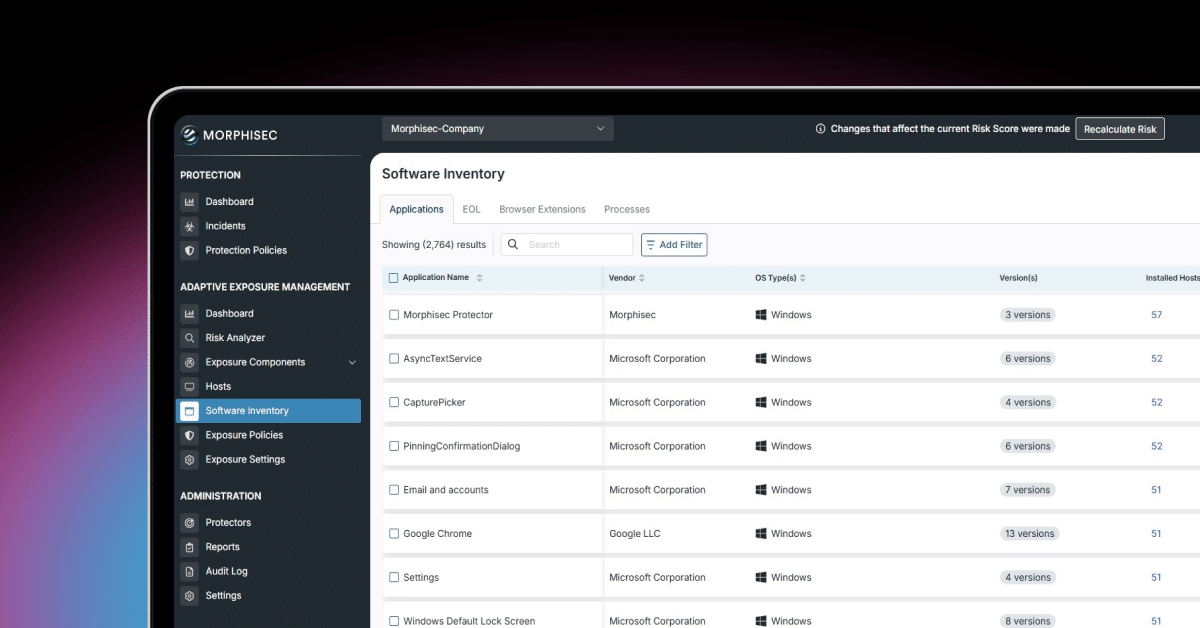Toggle the select-all checkbox in table header
Image resolution: width=1200 pixels, height=628 pixels.
click(394, 278)
